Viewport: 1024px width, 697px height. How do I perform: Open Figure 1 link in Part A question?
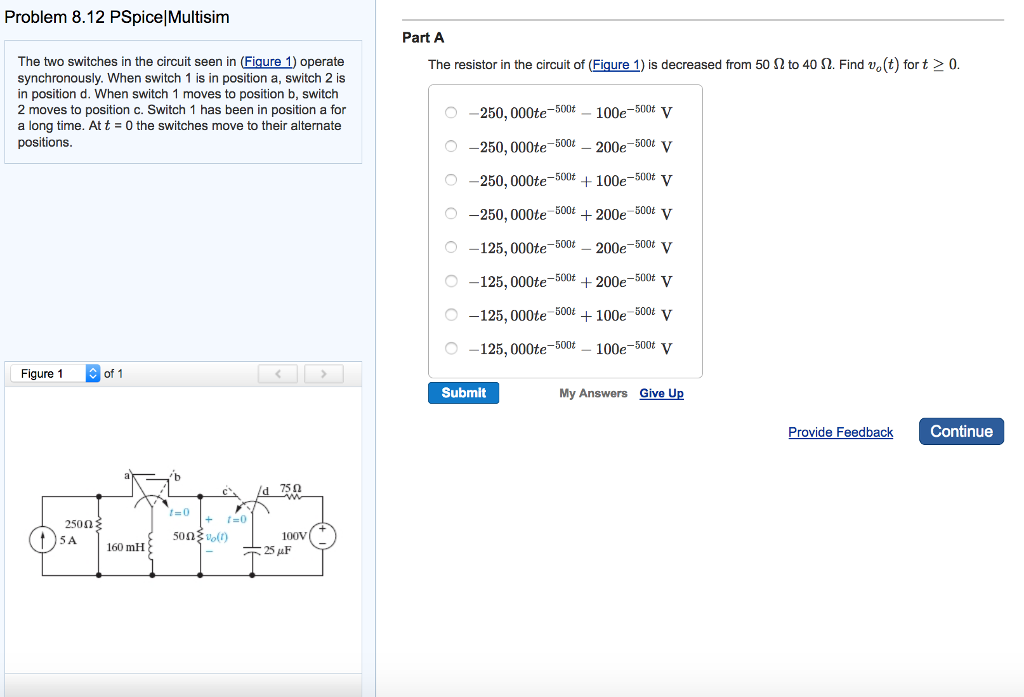pyautogui.click(x=616, y=65)
